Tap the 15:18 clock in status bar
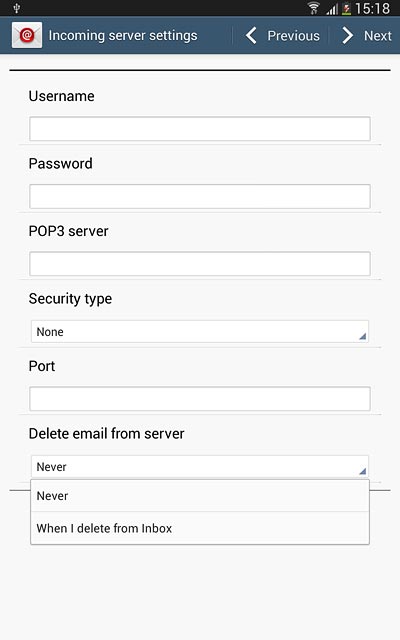This screenshot has width=400, height=640. coord(372,9)
